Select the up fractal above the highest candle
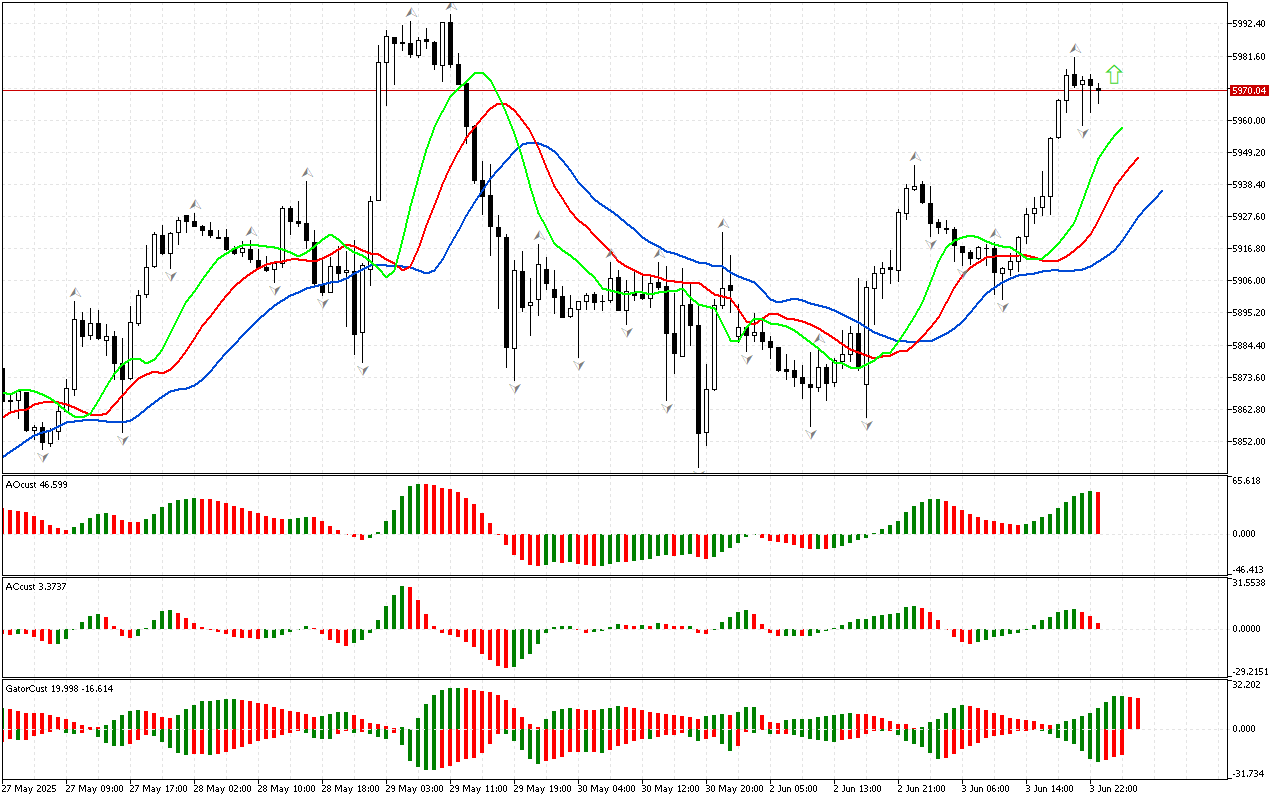 coord(451,8)
